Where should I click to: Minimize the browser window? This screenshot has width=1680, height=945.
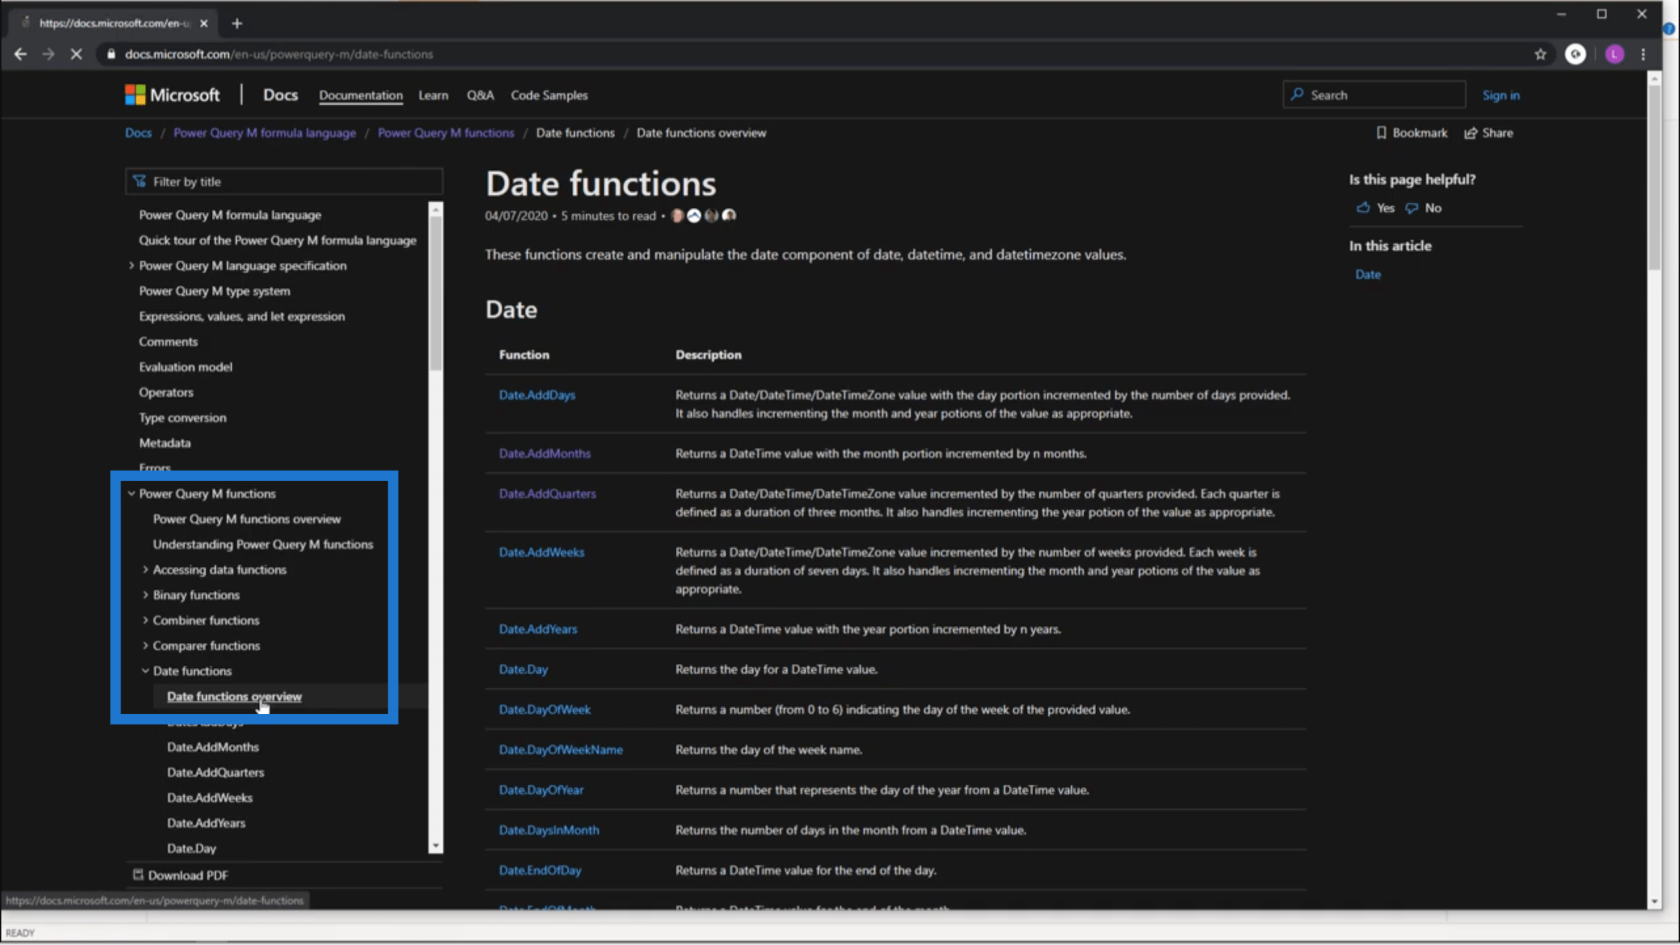pyautogui.click(x=1561, y=15)
